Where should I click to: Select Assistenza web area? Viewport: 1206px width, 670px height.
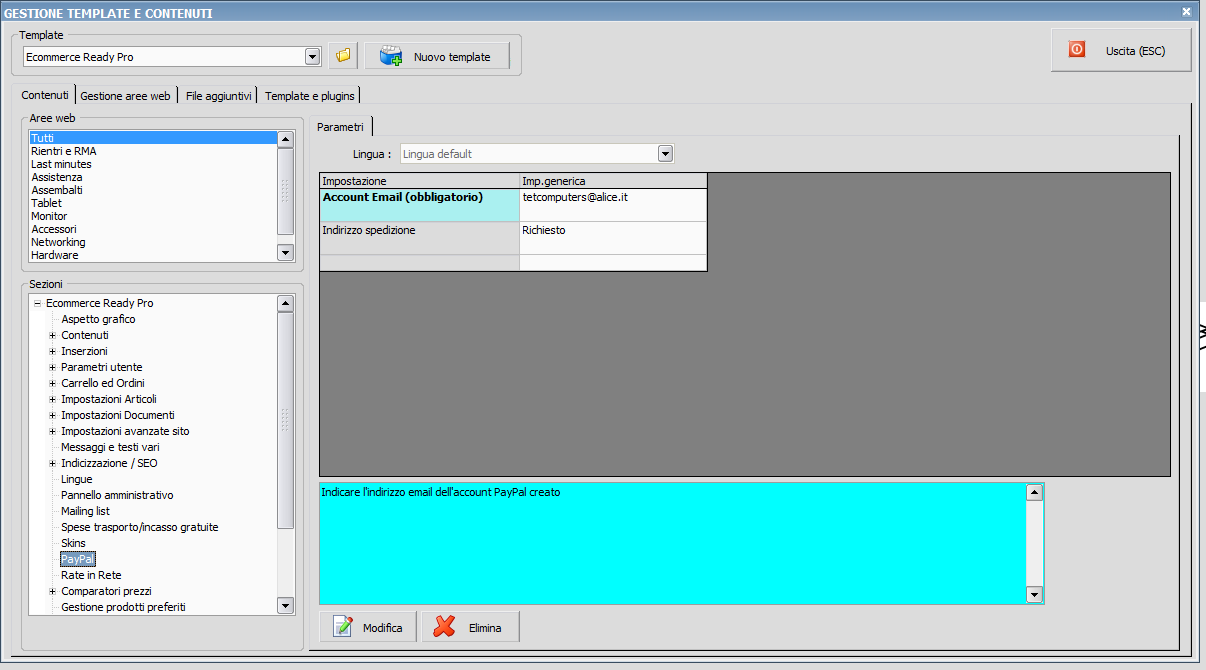tap(152, 177)
